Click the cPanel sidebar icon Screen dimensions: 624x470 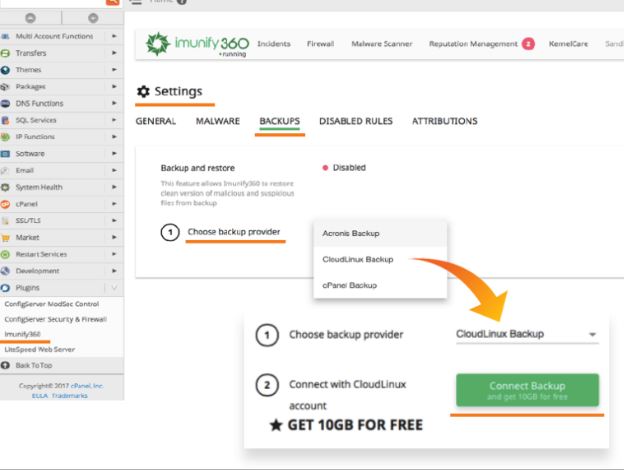pos(6,204)
